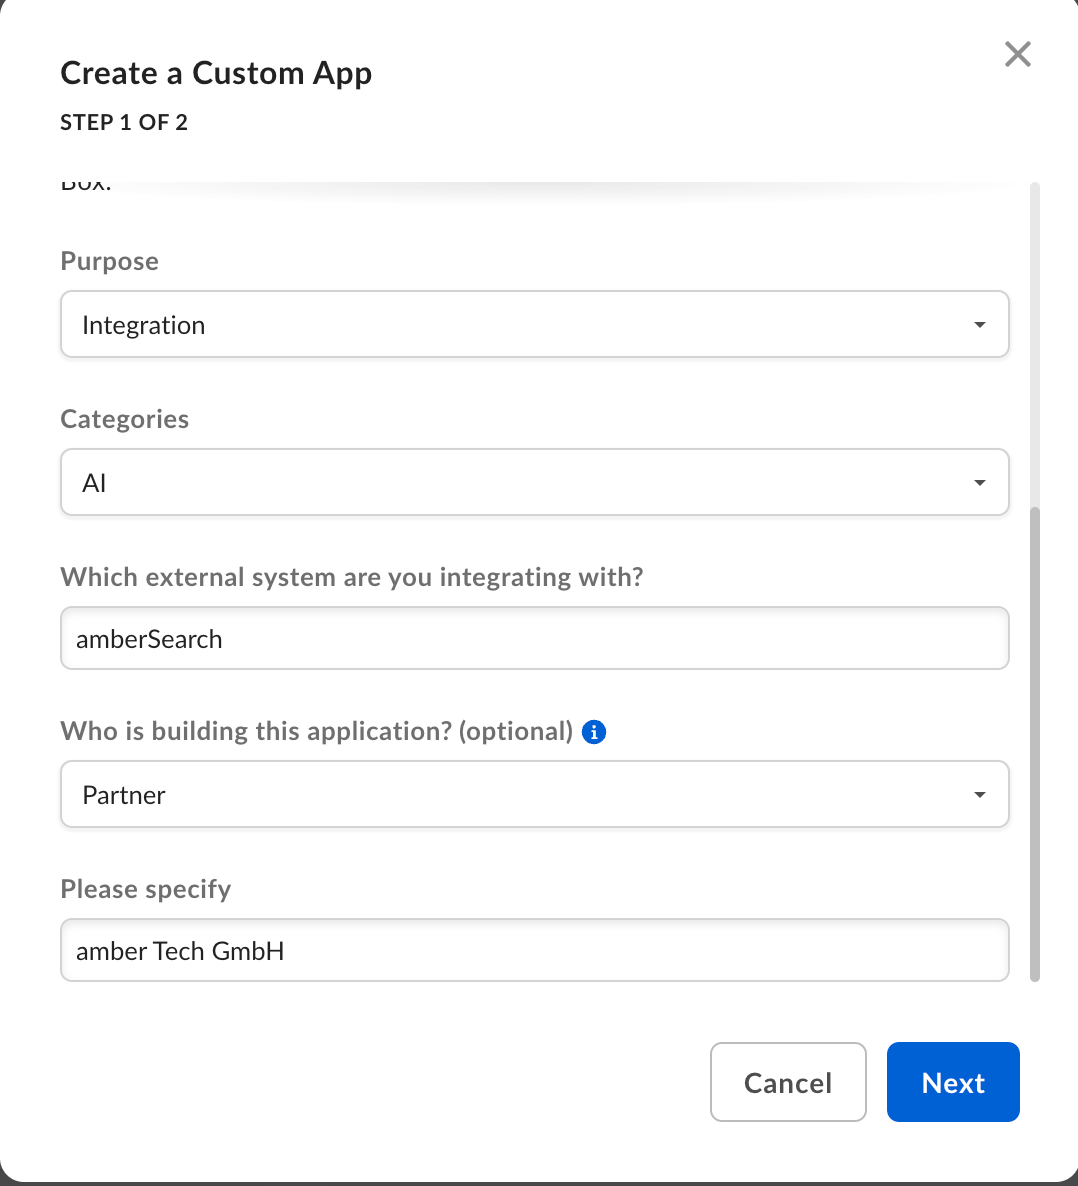Click the STEP 1 OF 2 indicator
The image size is (1078, 1186).
124,123
